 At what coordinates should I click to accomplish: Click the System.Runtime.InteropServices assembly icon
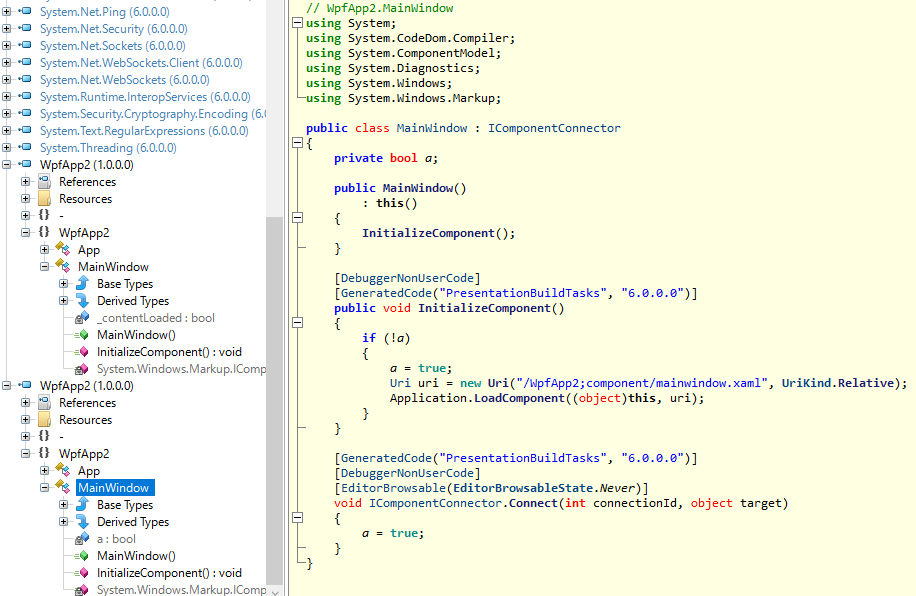pyautogui.click(x=26, y=96)
